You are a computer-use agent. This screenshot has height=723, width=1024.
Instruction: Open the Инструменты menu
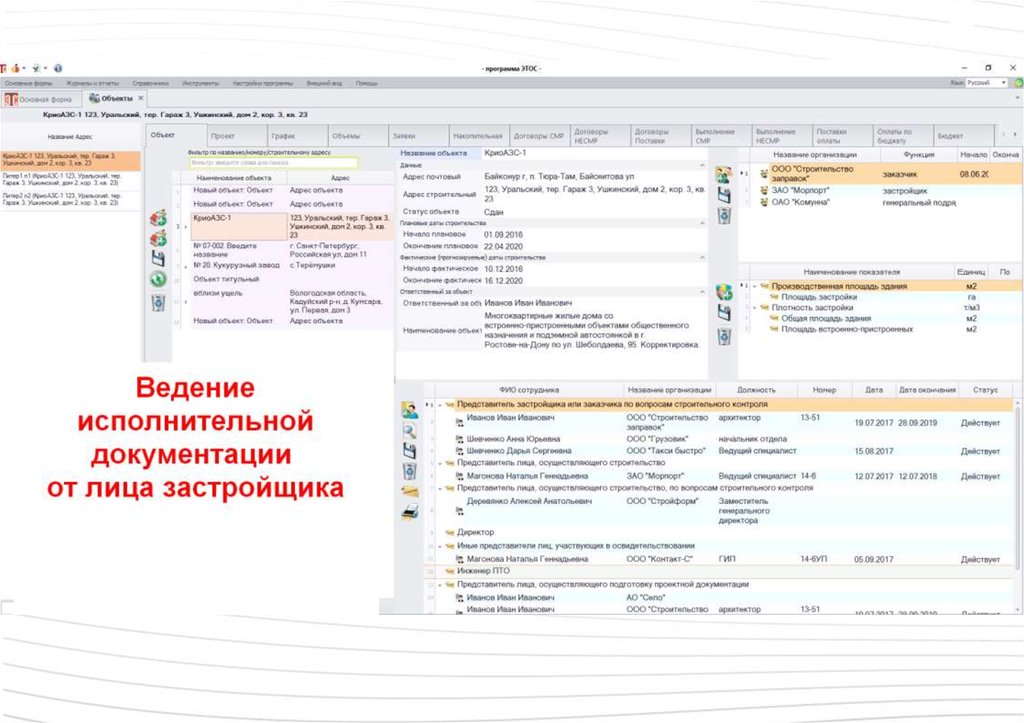pos(200,84)
